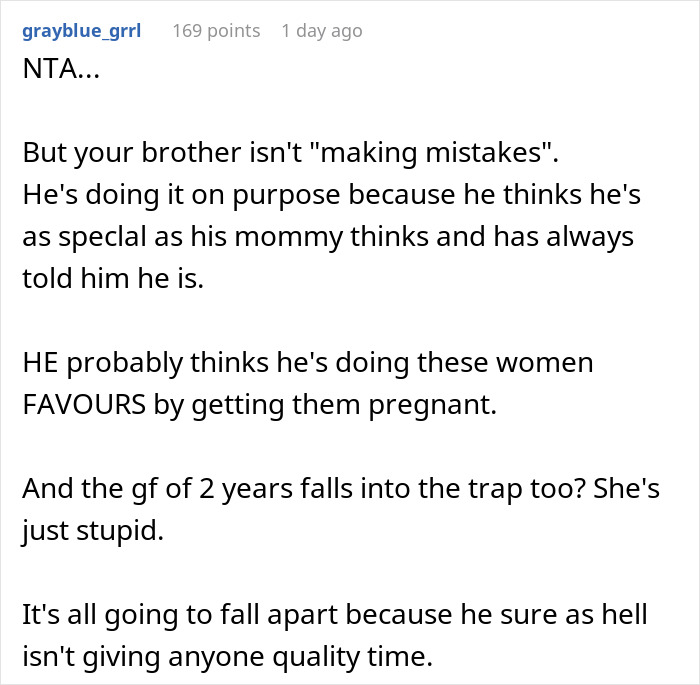This screenshot has width=700, height=685.
Task: Open the '1 day ago' timestamp permalink
Action: (x=322, y=31)
